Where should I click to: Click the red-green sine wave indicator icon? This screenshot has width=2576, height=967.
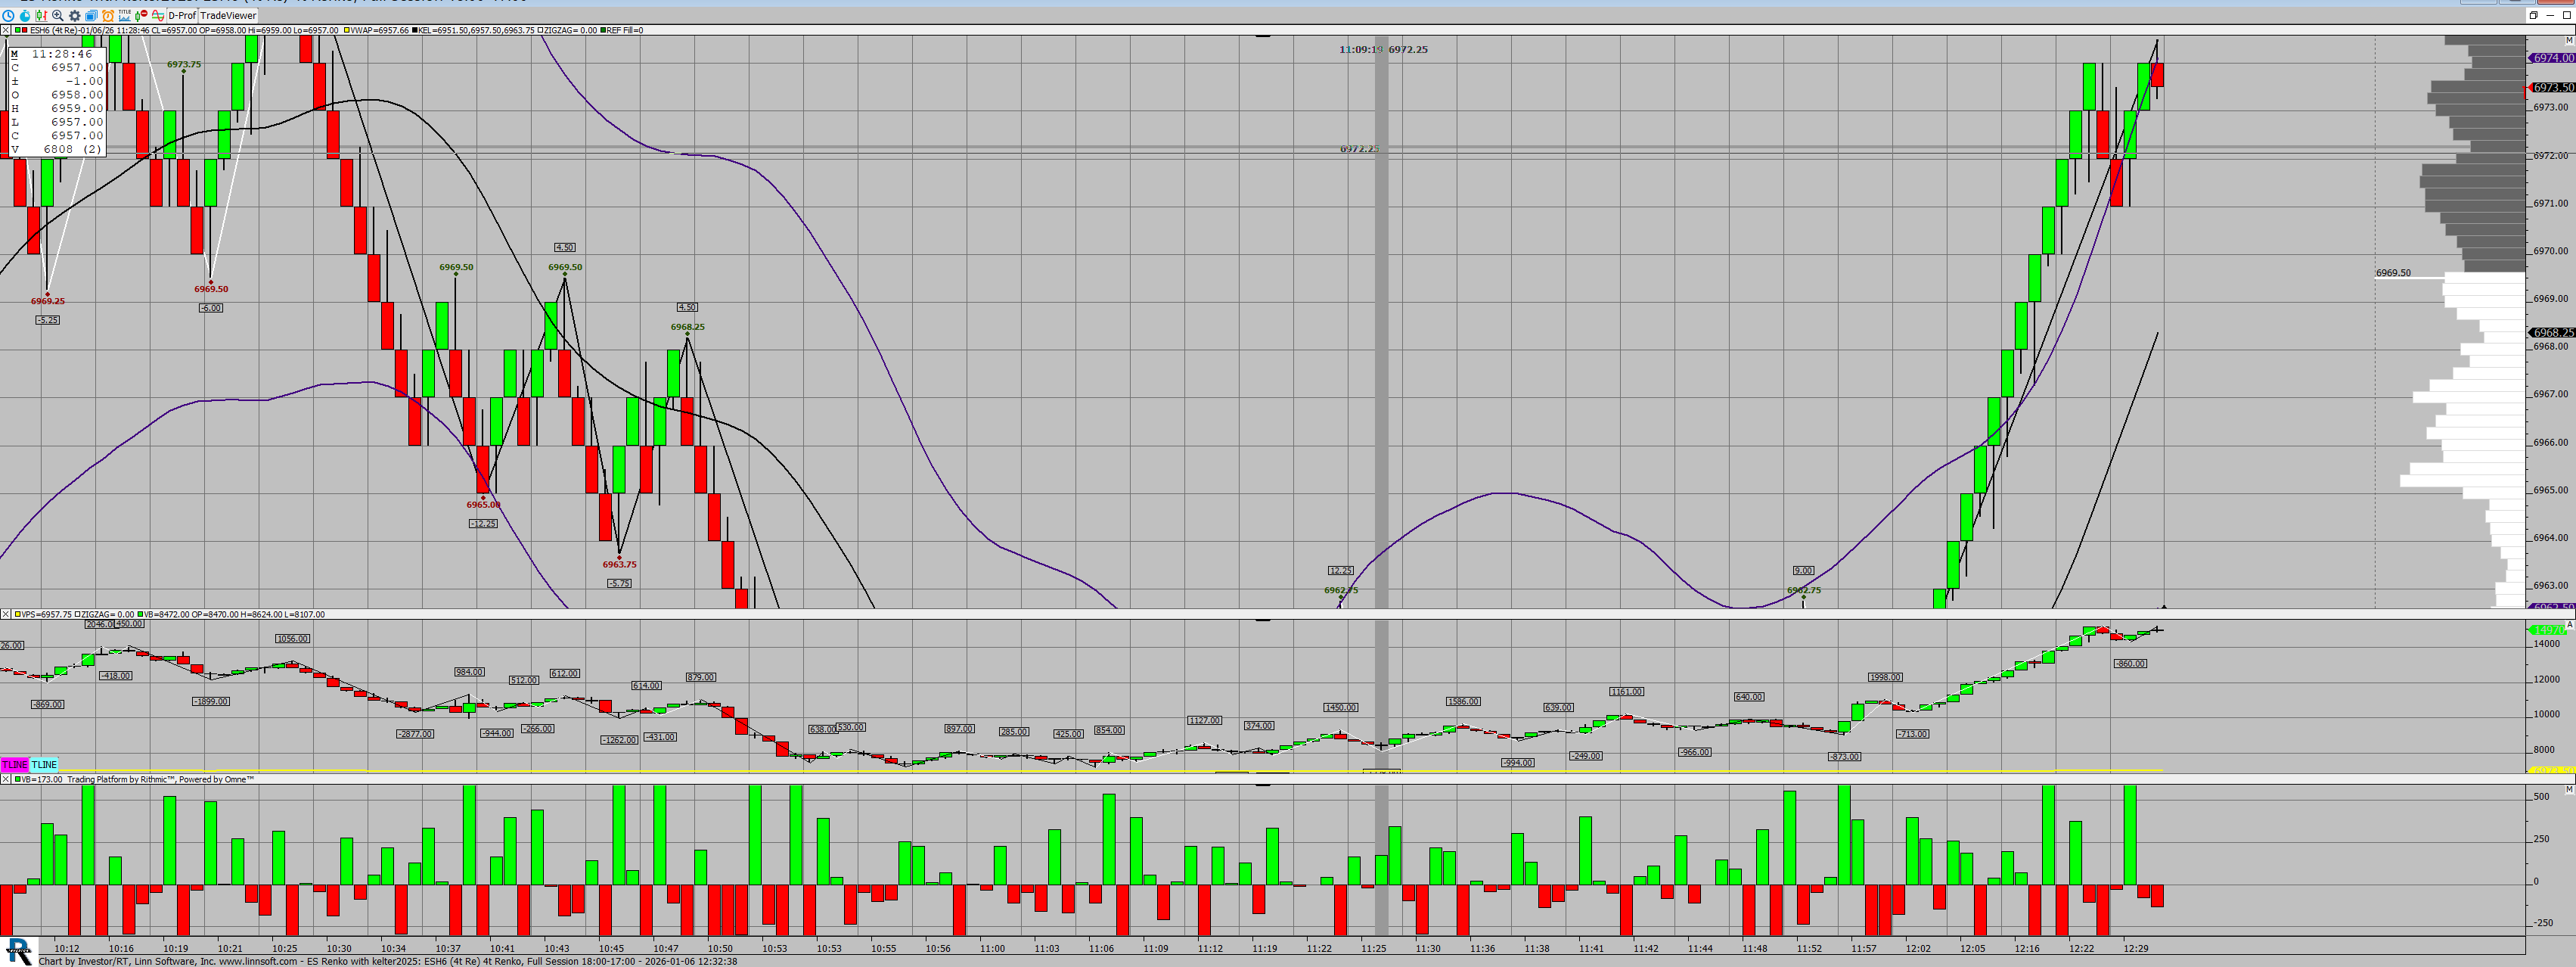click(158, 16)
